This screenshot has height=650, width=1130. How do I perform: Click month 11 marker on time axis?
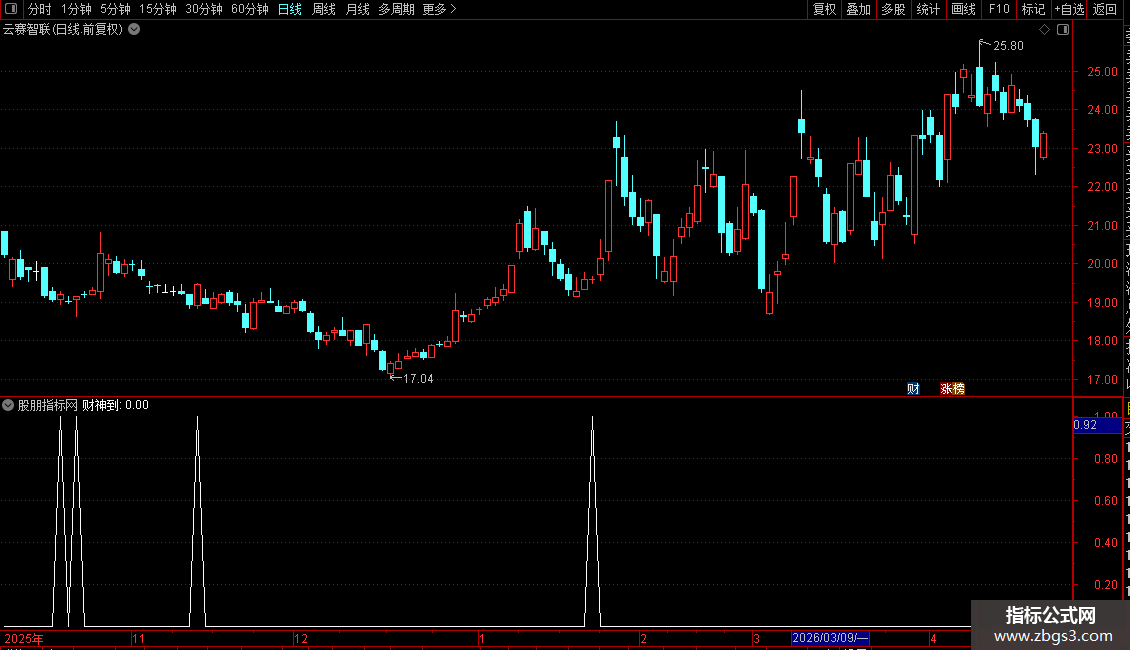click(x=138, y=638)
